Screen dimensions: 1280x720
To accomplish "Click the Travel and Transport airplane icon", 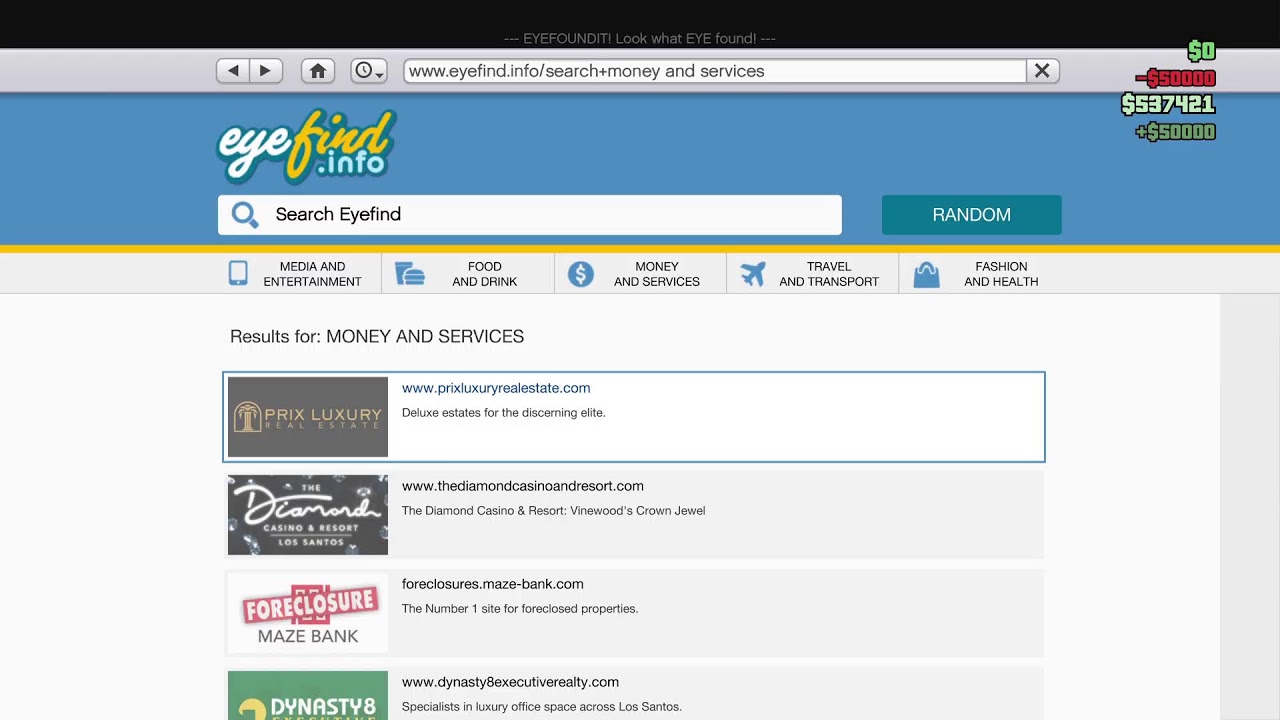I will [753, 274].
